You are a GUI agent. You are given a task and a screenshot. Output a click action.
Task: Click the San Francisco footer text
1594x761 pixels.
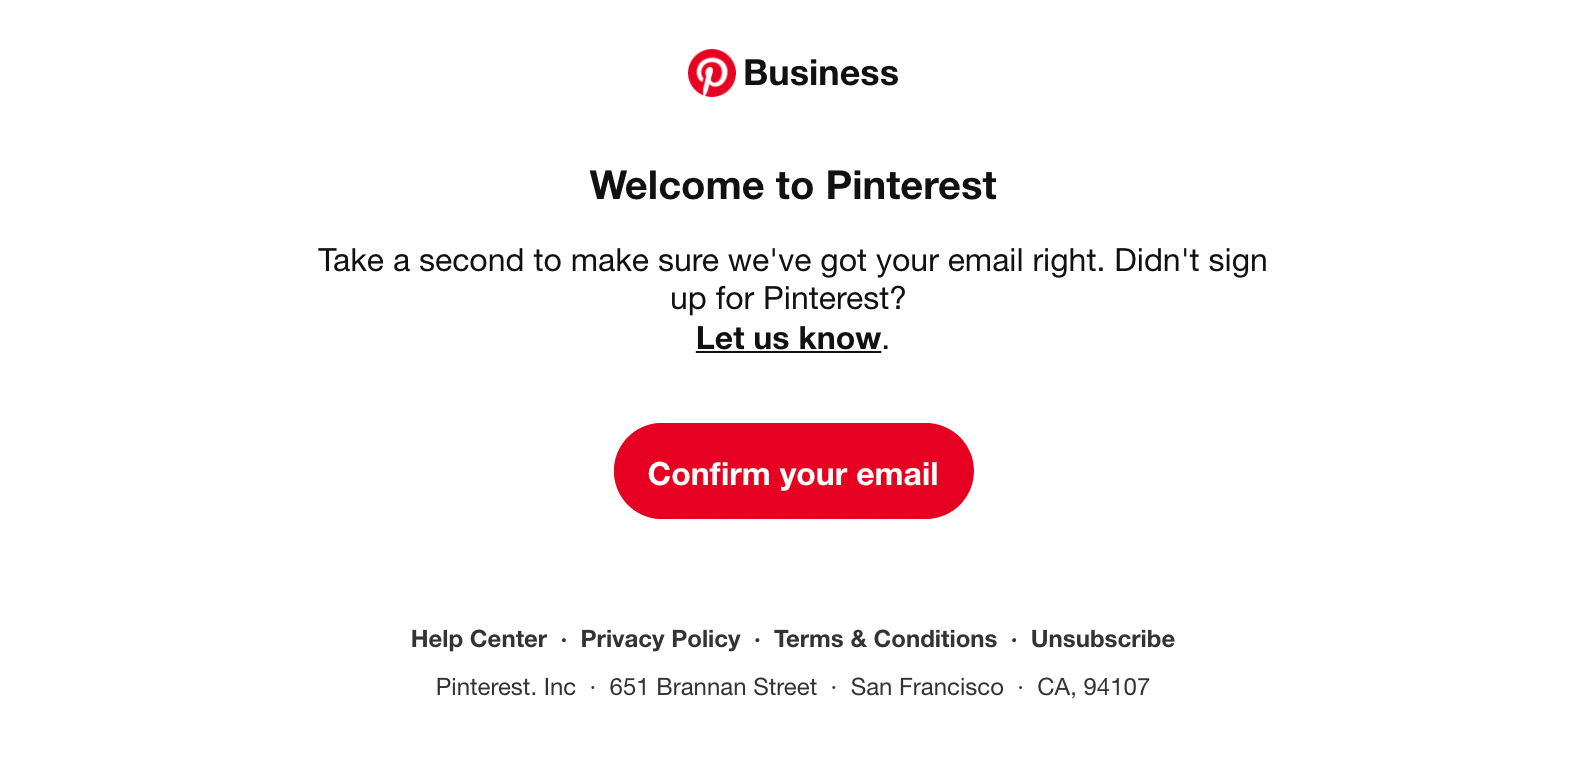click(x=927, y=687)
